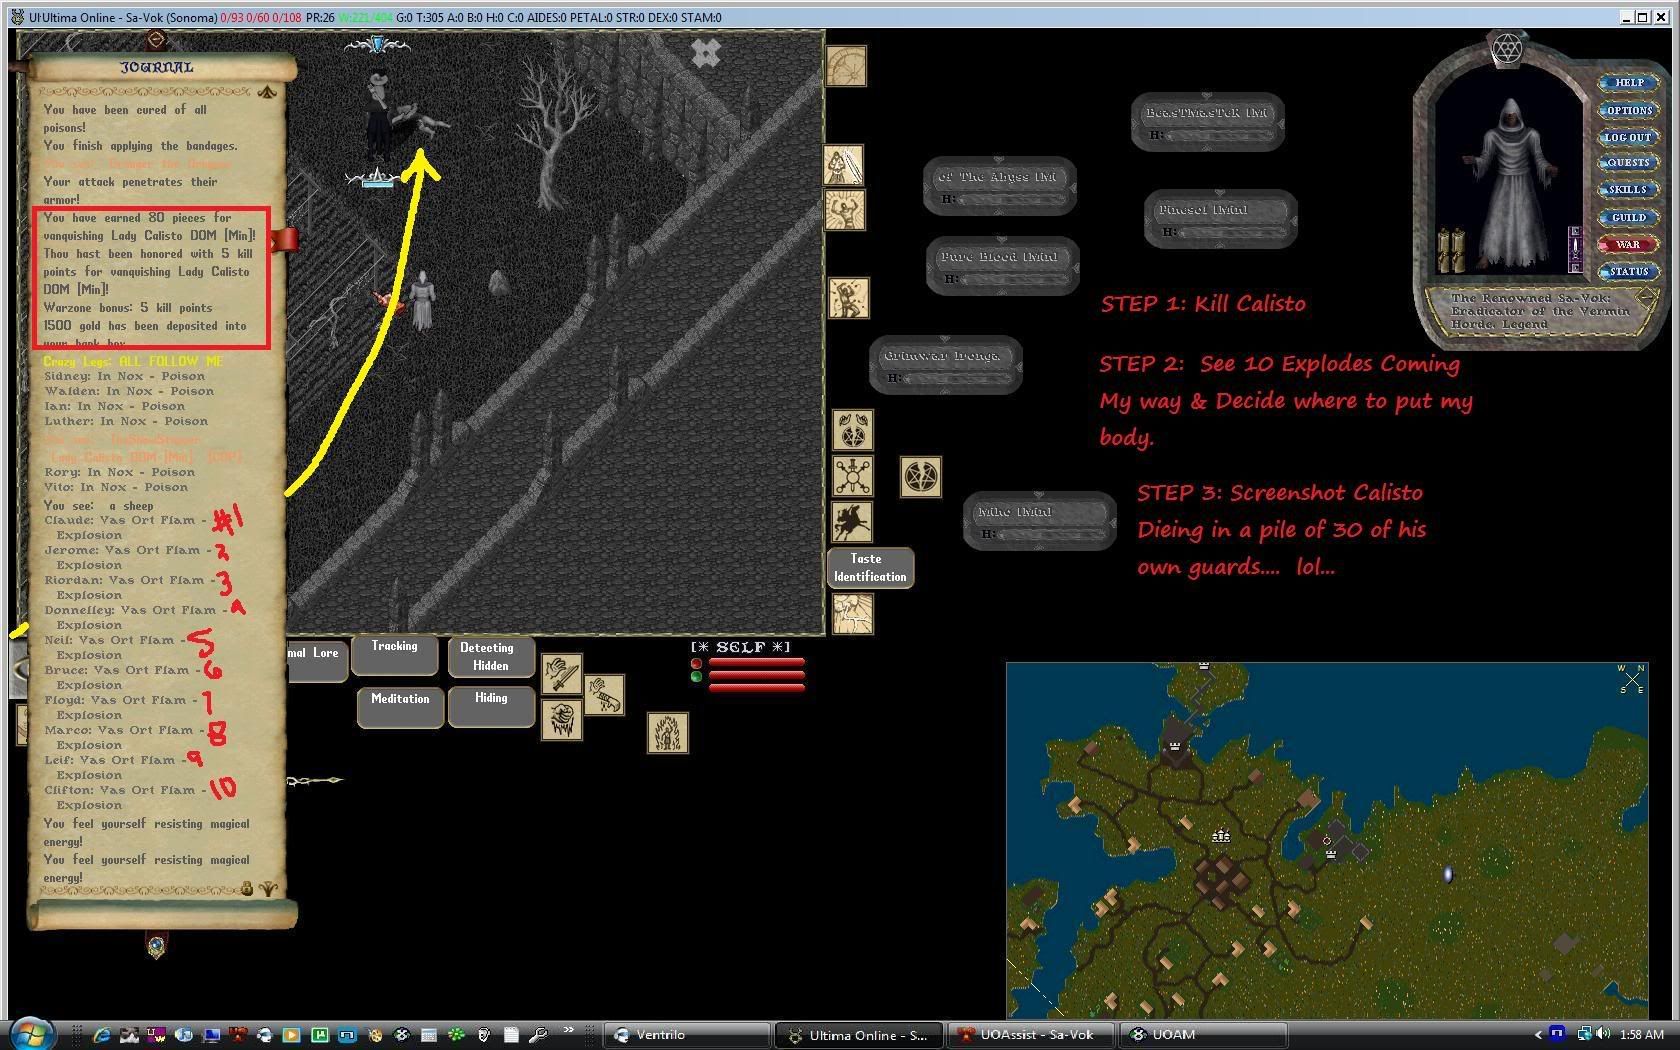1680x1050 pixels.
Task: Click the flexing strongman spell icon
Action: click(845, 210)
